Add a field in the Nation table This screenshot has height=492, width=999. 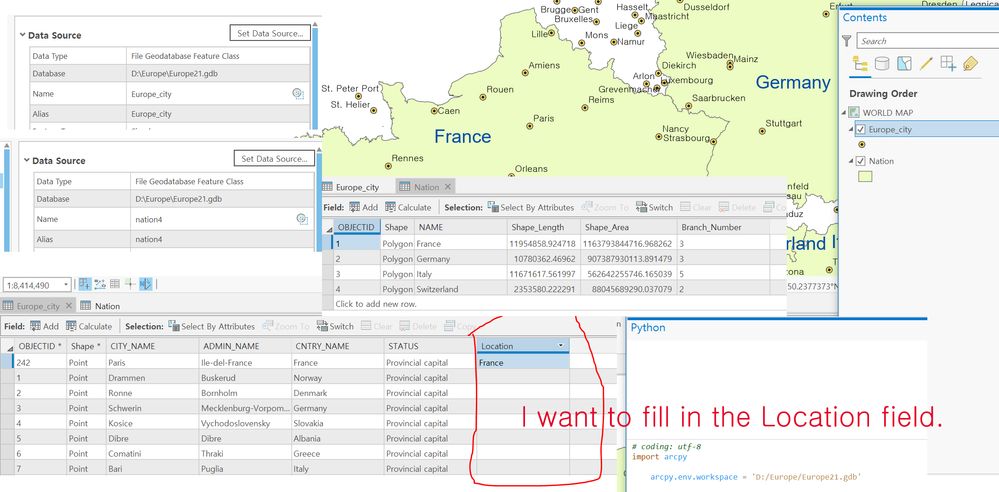tap(363, 207)
